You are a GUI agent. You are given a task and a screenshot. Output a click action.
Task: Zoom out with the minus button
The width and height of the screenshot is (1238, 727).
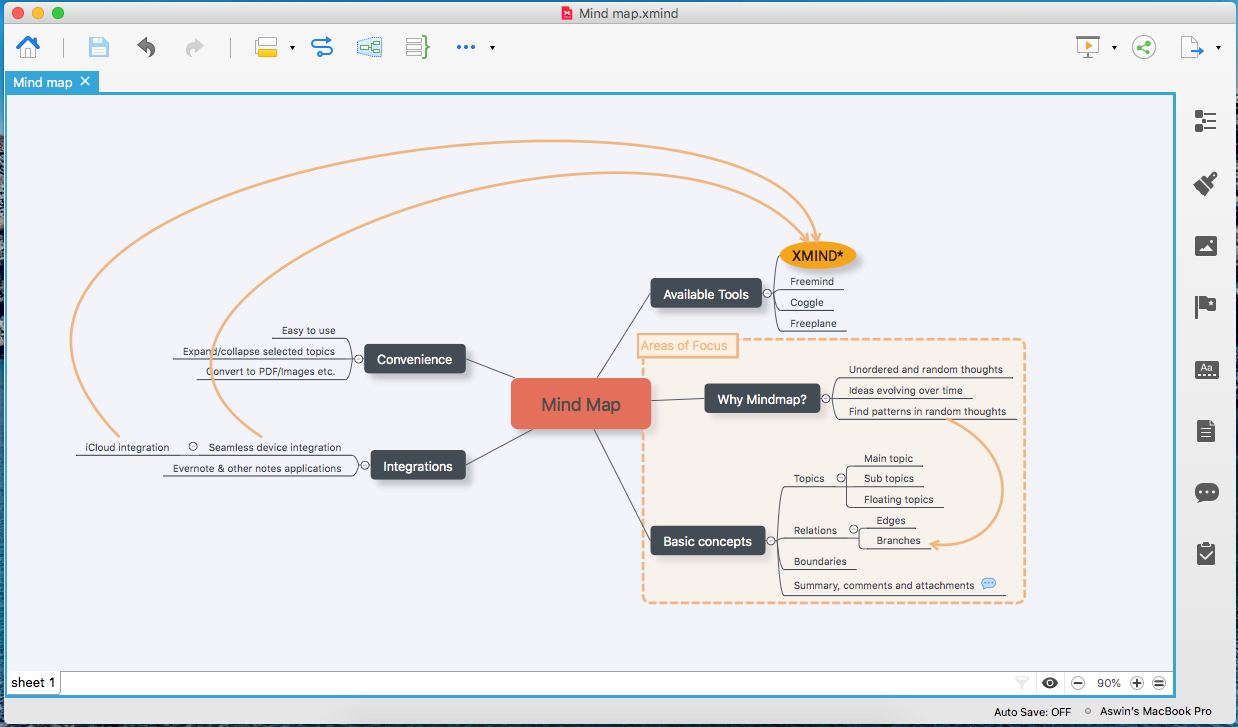coord(1078,683)
